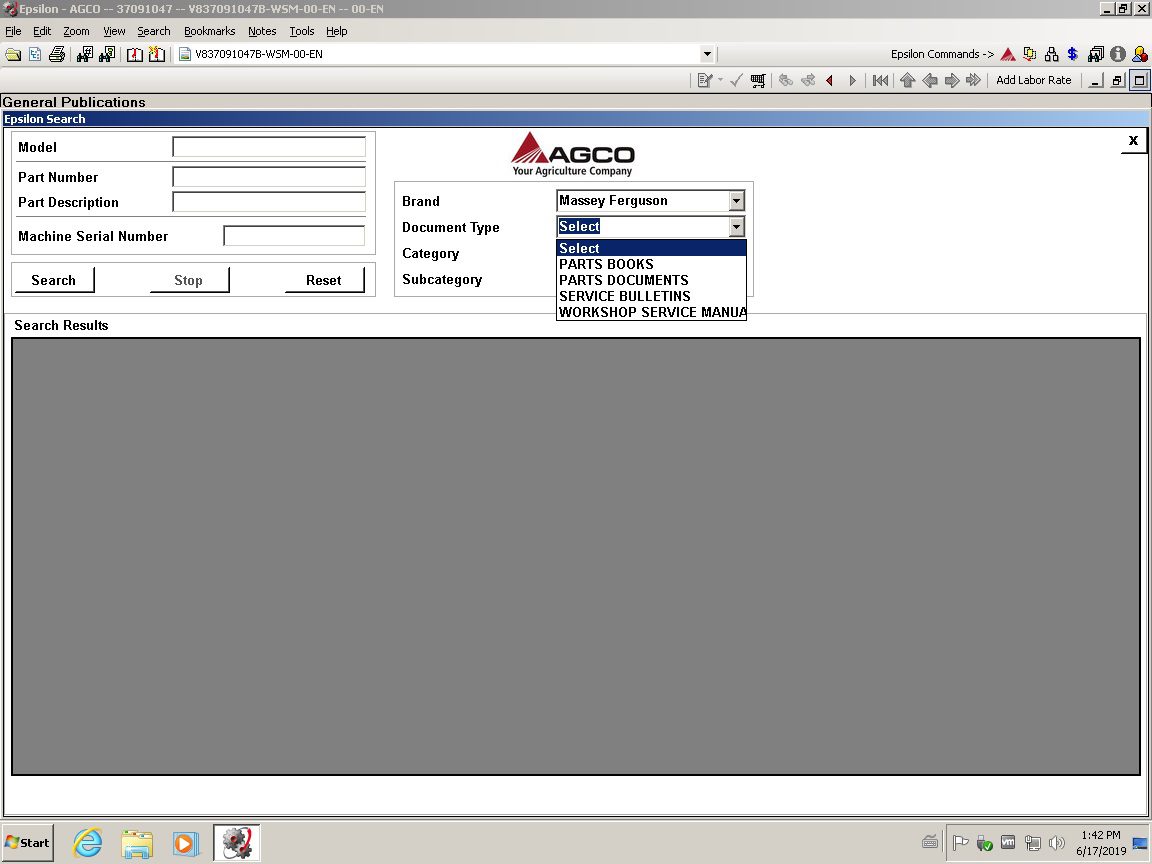Screen dimensions: 1152x864
Task: Open the Notes menu
Action: coord(262,31)
